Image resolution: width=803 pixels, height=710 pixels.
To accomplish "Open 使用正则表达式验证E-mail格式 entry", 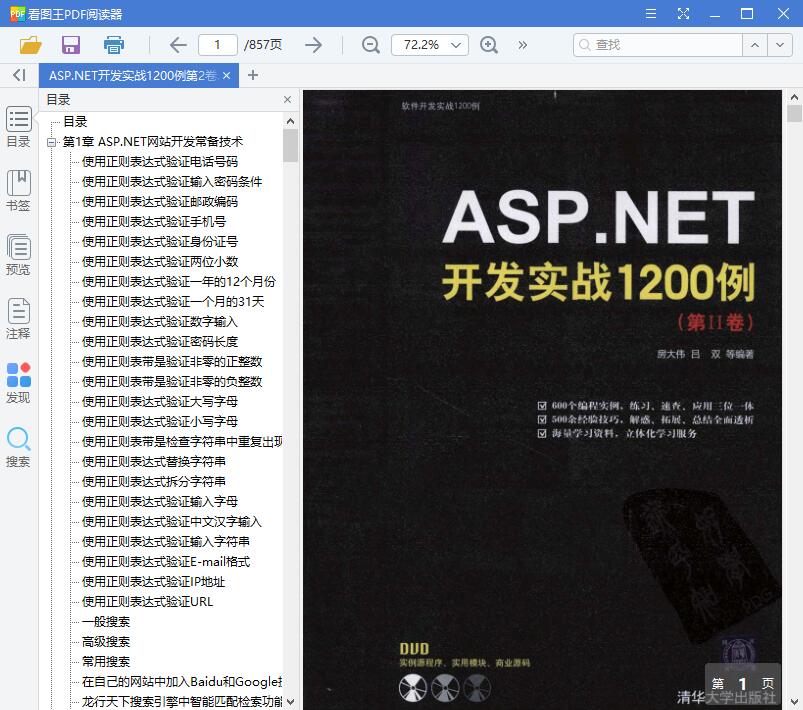I will point(166,562).
